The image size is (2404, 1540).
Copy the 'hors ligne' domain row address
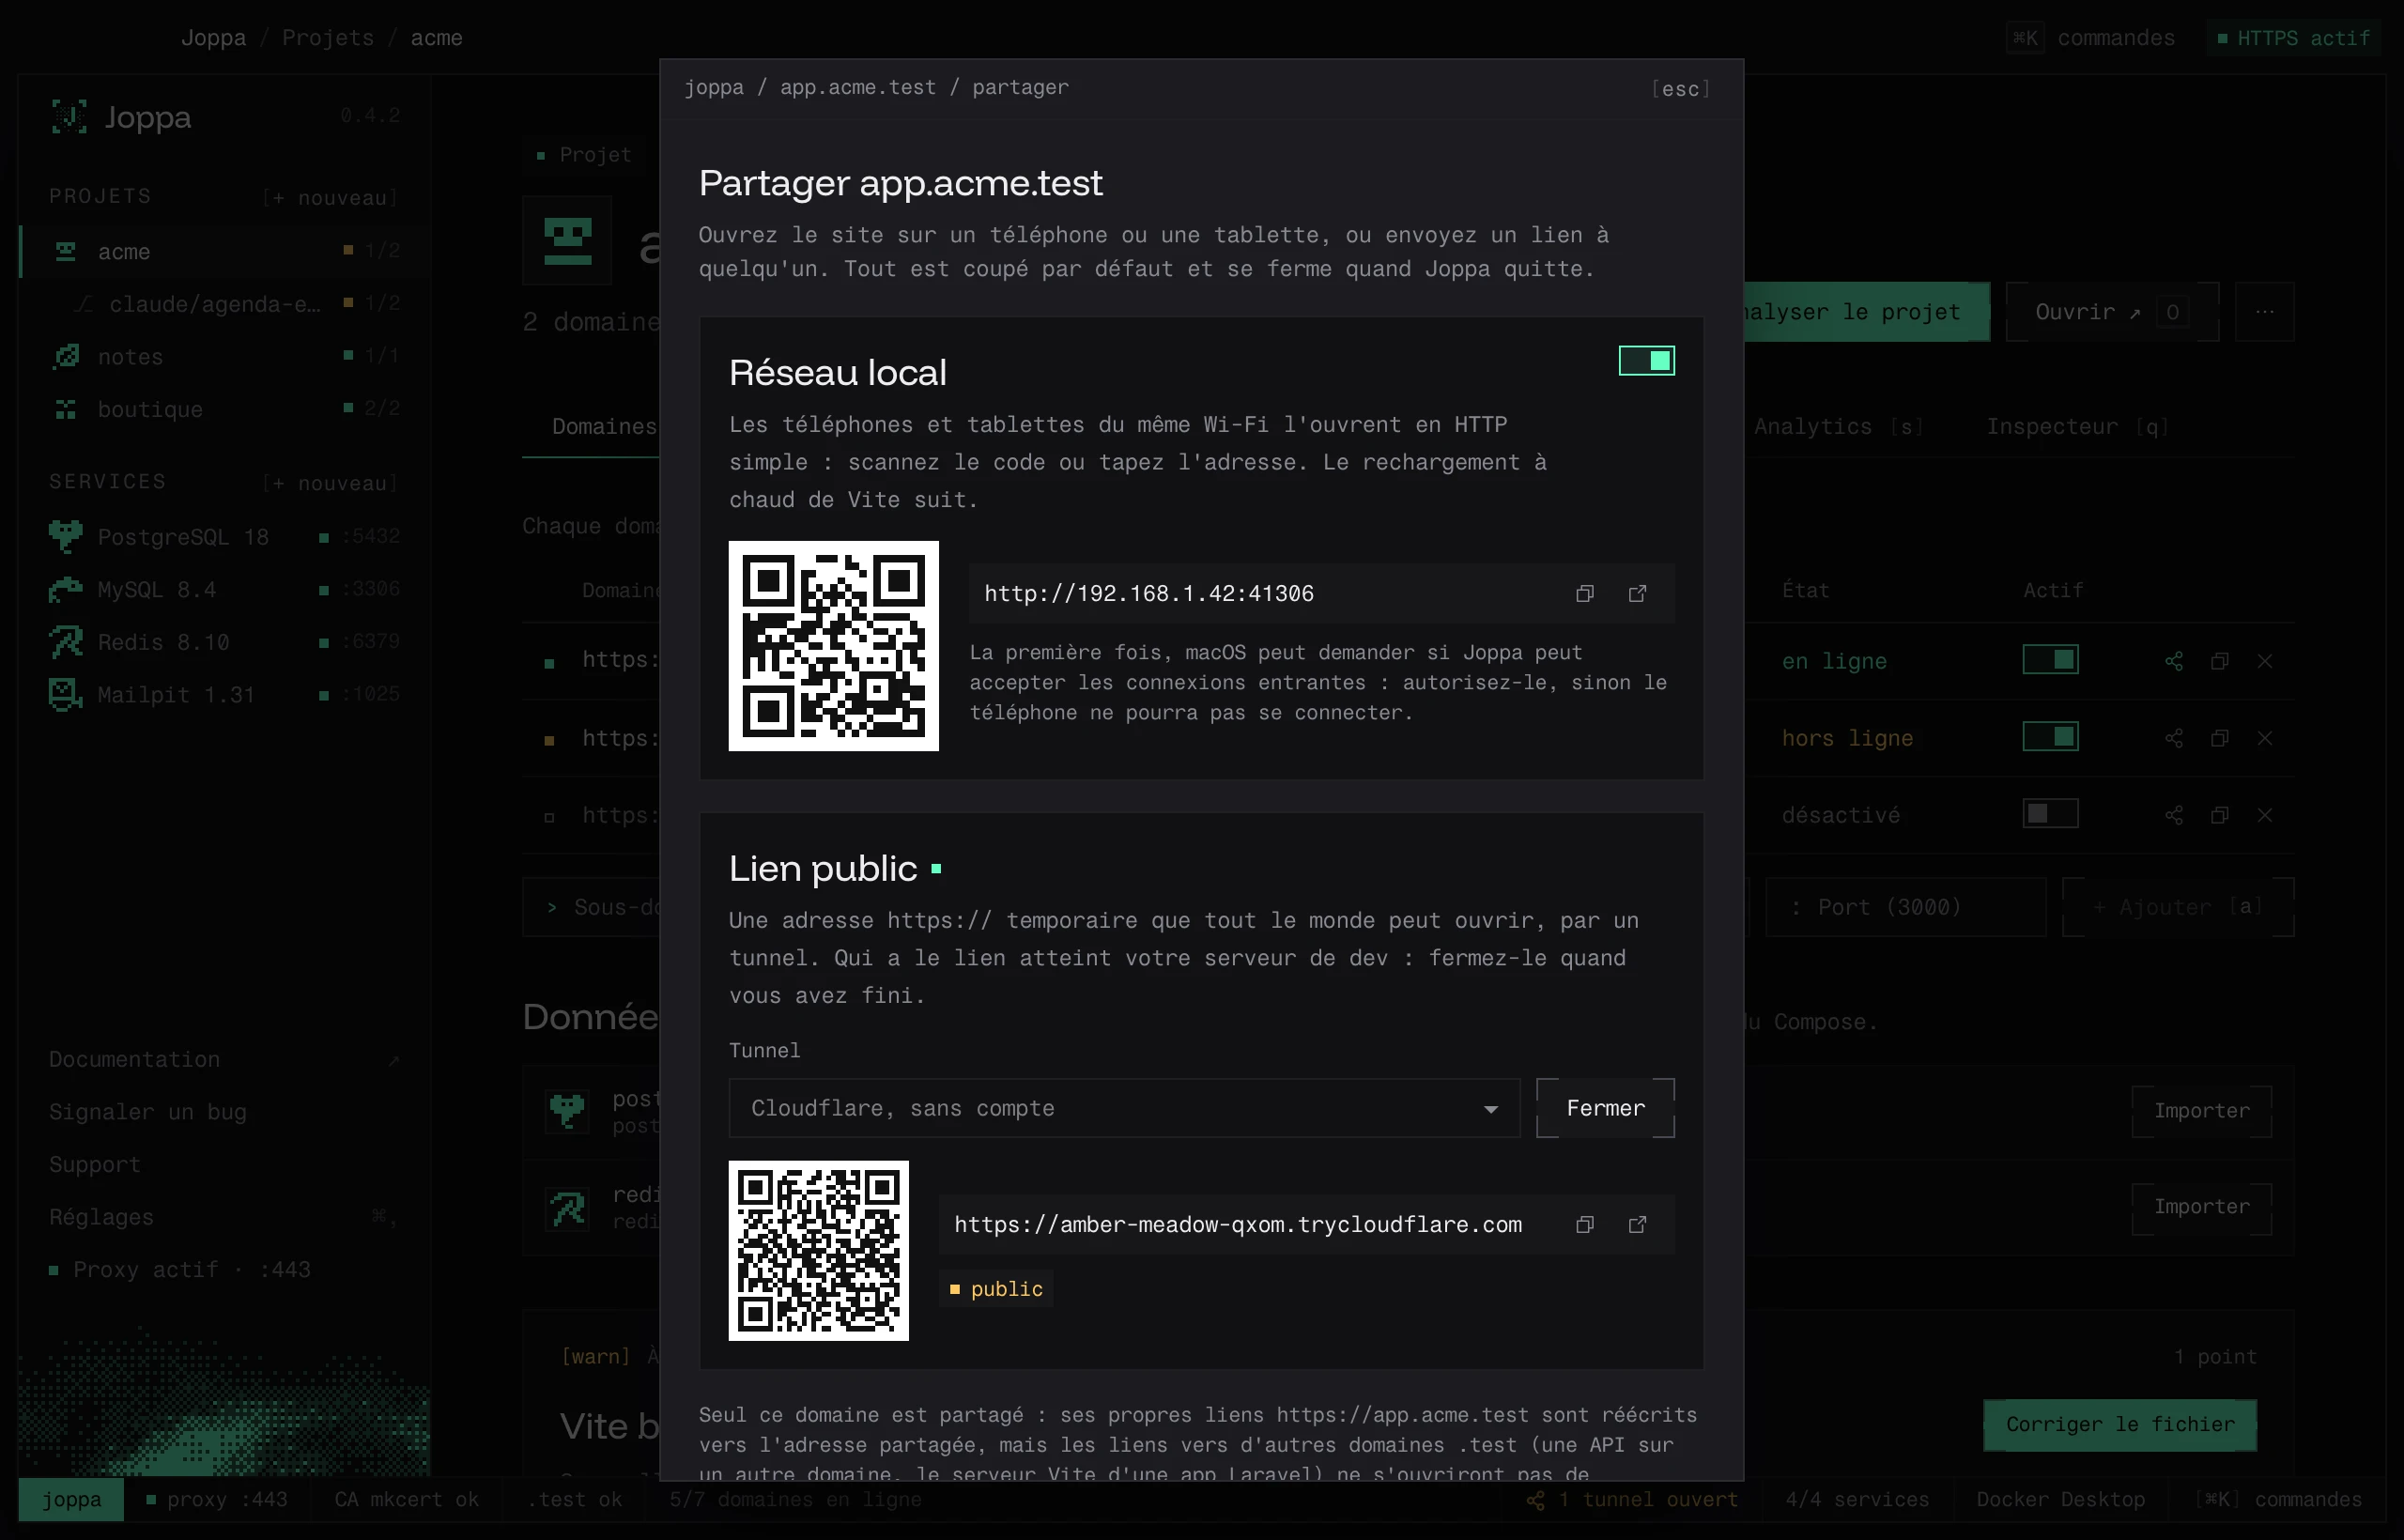coord(2219,738)
